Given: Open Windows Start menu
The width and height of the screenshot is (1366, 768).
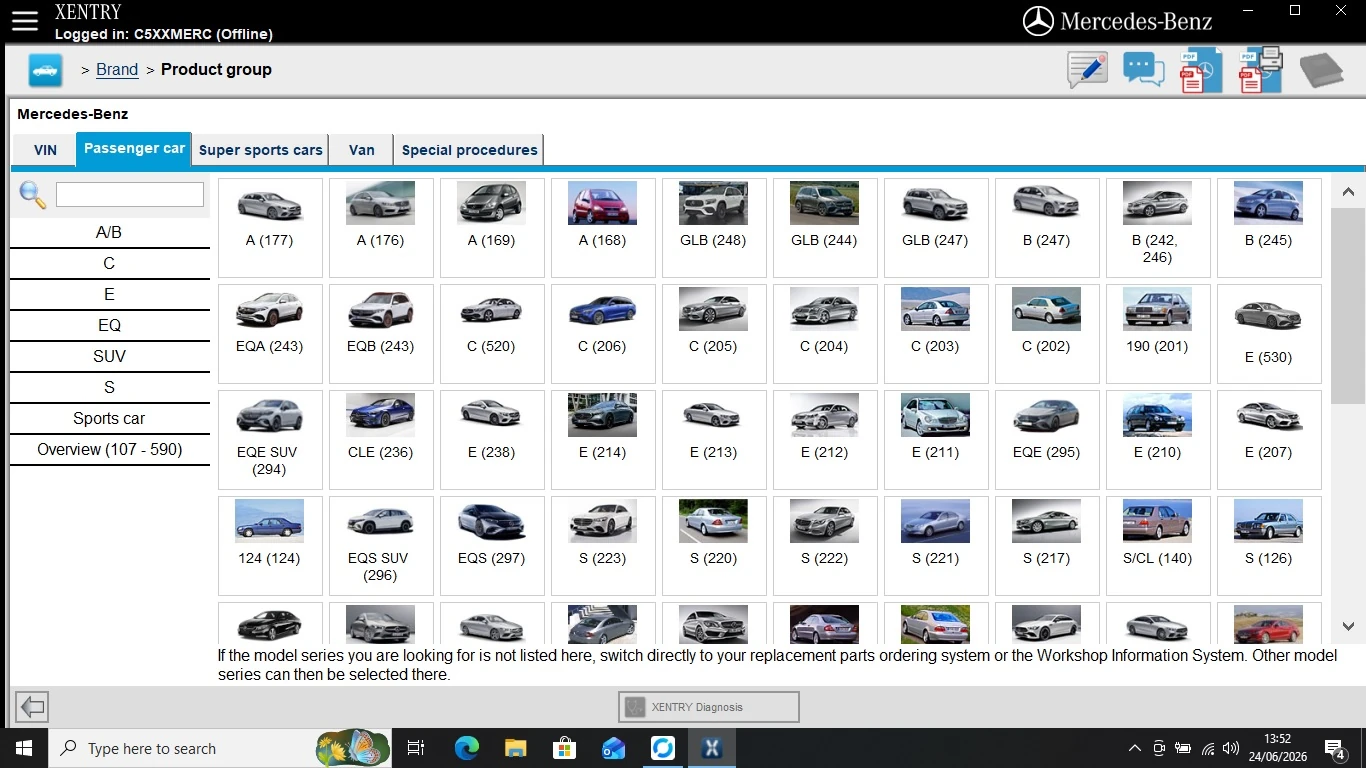Looking at the screenshot, I should 24,748.
